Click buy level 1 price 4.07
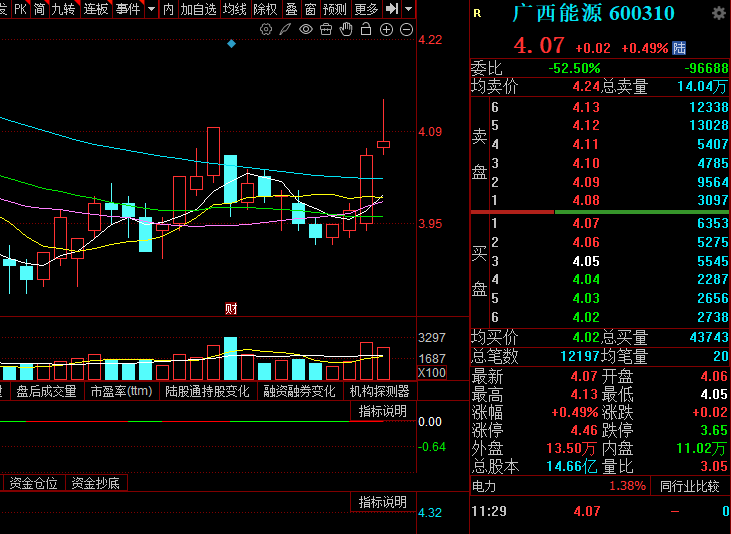Screen dimensions: 731x534 (x=586, y=223)
